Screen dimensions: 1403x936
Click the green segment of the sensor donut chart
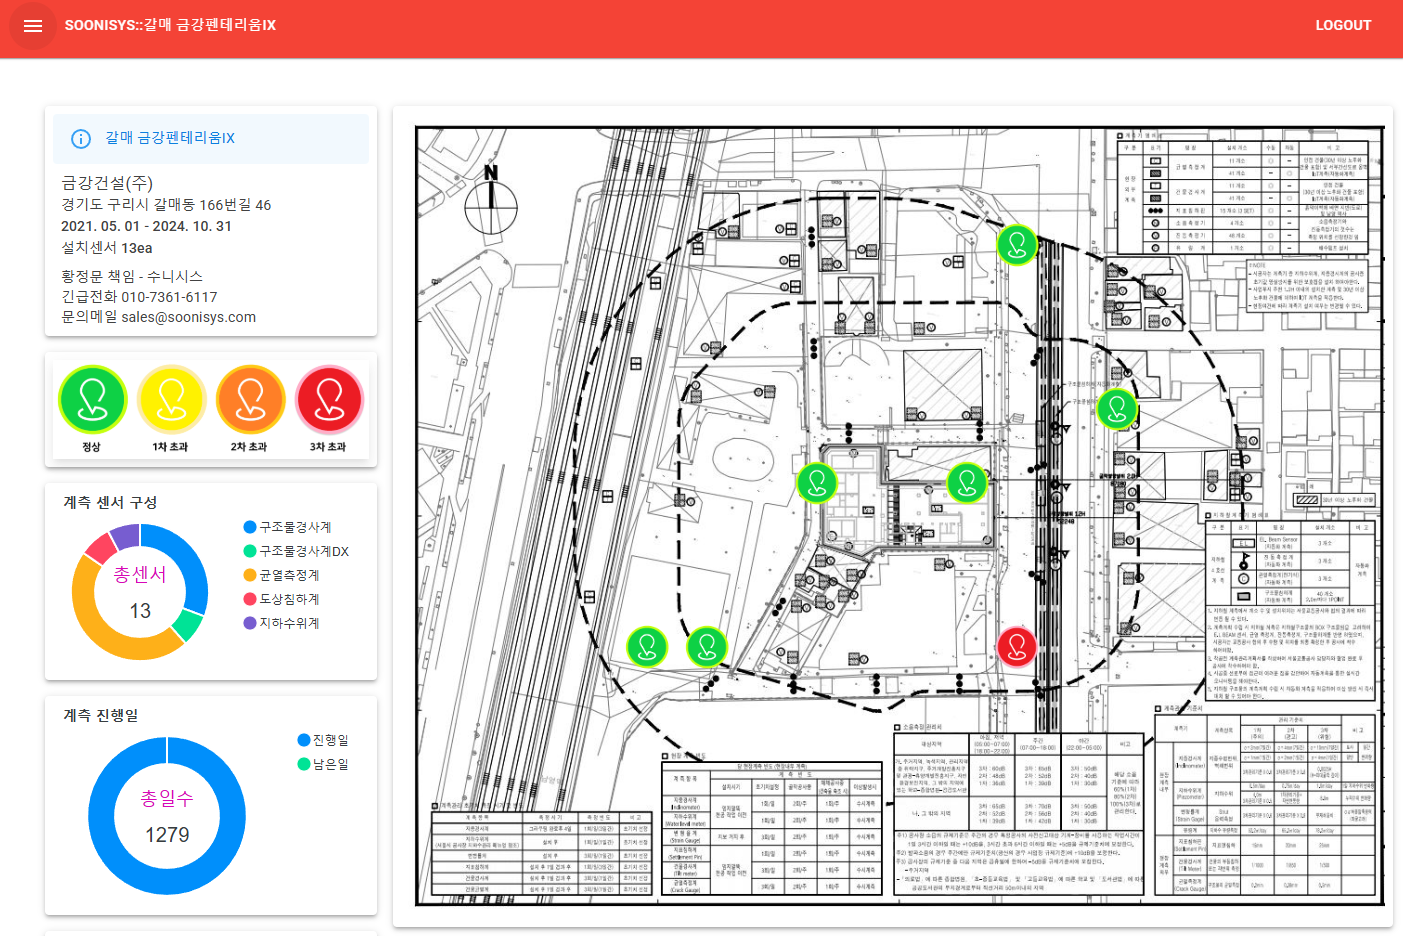(188, 625)
